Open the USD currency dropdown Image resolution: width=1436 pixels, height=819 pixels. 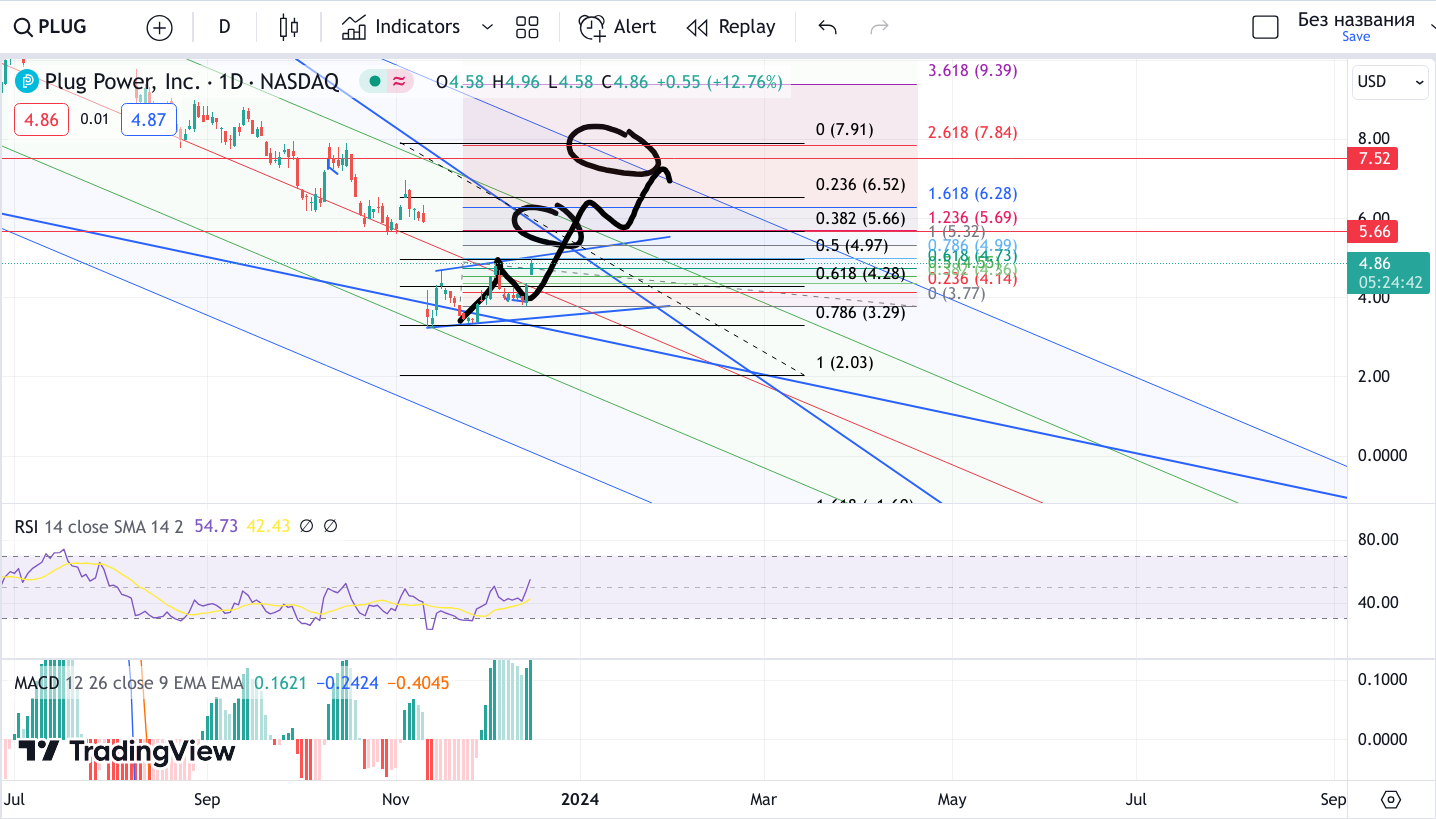(x=1390, y=82)
